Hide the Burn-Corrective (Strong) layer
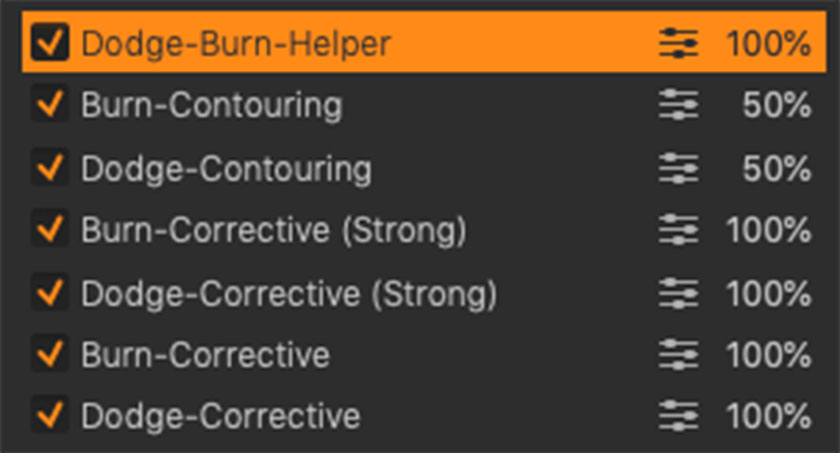 click(50, 230)
